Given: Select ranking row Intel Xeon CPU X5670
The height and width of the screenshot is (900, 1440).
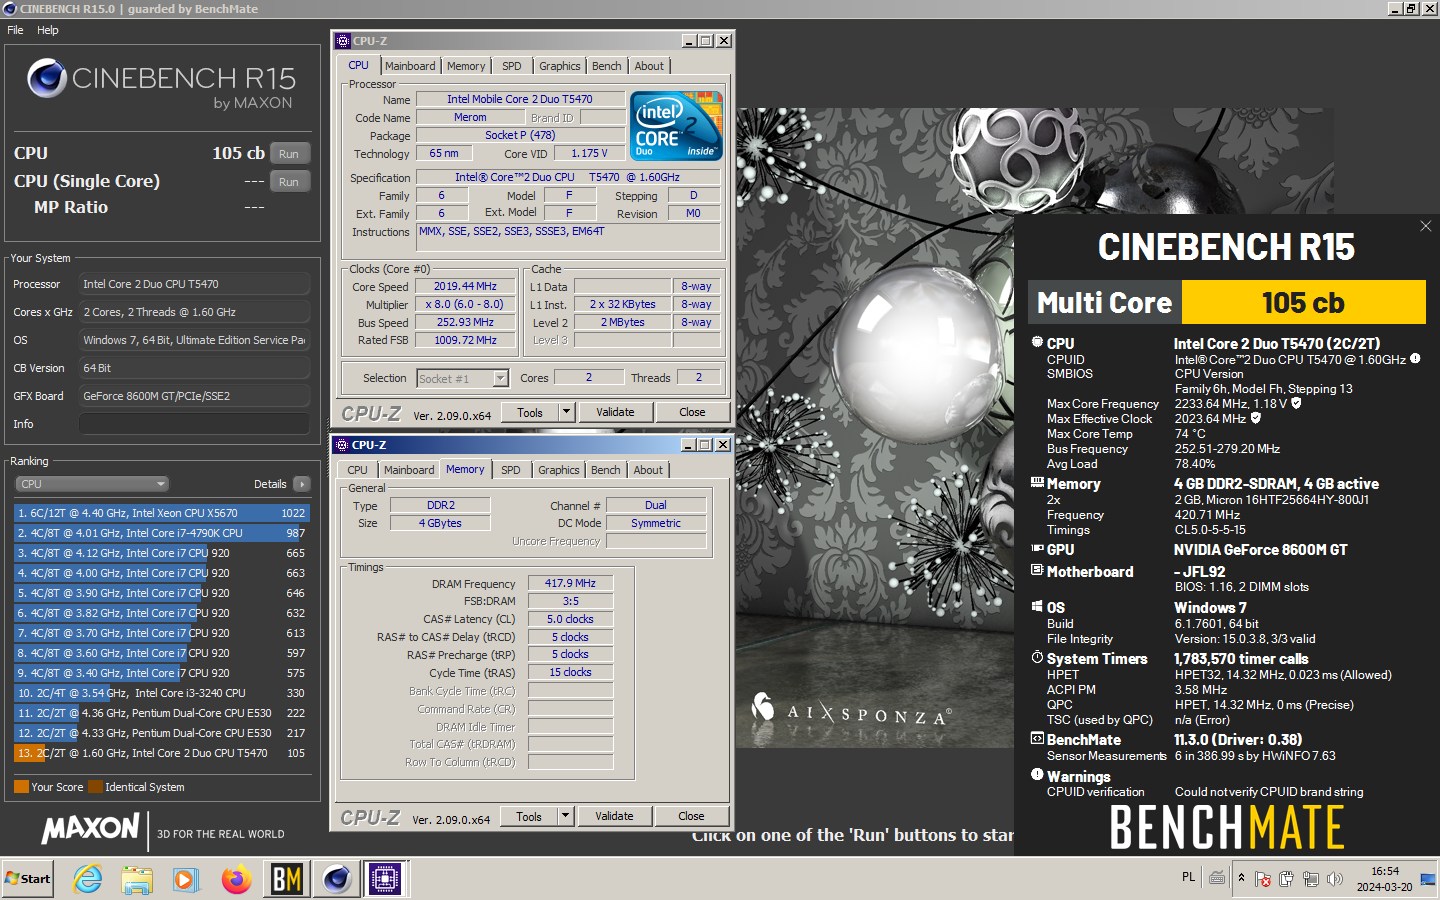Looking at the screenshot, I should point(162,513).
